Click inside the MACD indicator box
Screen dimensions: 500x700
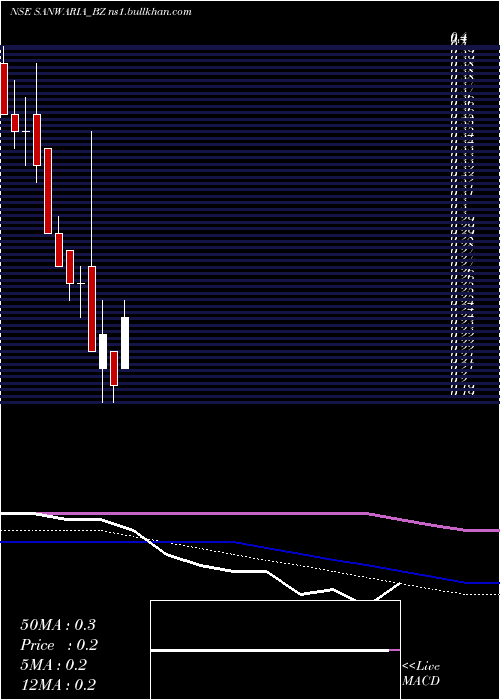[275, 650]
